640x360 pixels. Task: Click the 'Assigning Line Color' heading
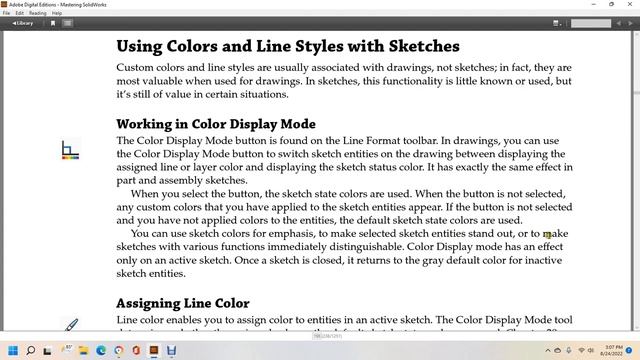pyautogui.click(x=183, y=303)
